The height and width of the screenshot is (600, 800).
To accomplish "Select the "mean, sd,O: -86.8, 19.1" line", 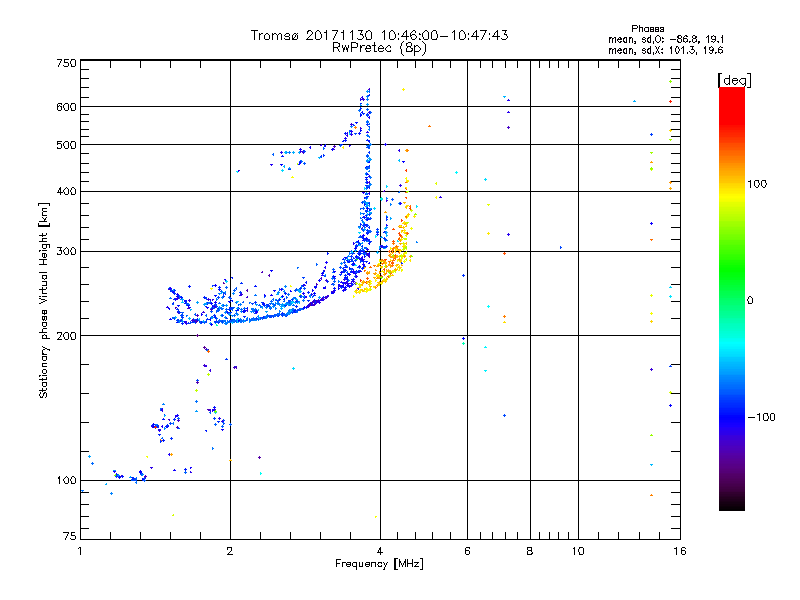I will [666, 39].
